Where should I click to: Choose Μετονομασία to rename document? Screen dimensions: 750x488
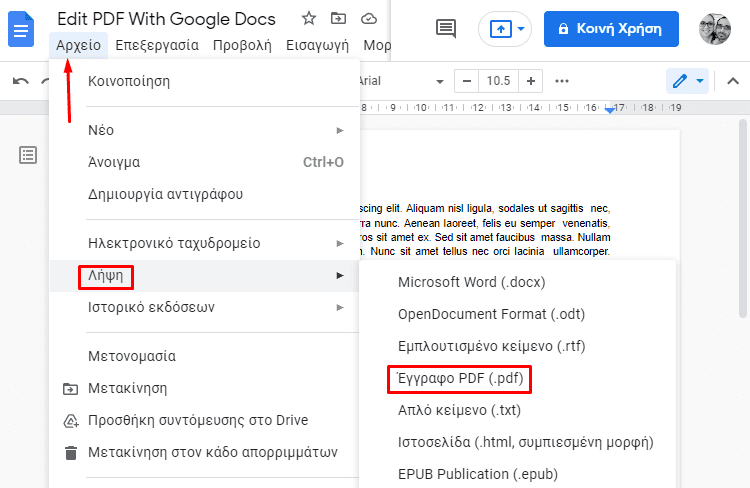click(205, 356)
